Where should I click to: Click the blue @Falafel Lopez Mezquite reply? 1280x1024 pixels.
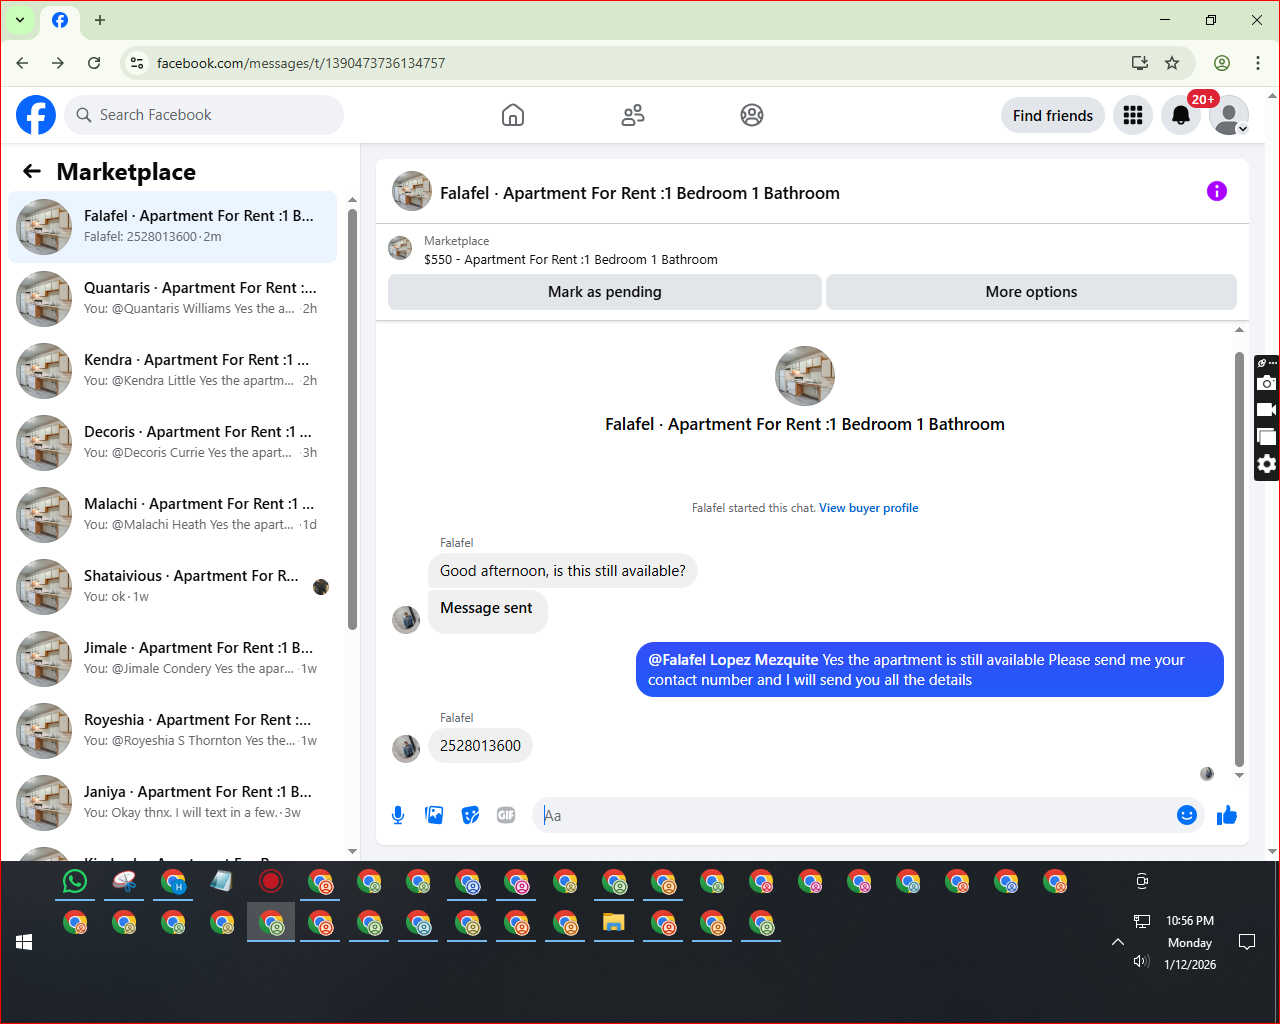[x=930, y=670]
